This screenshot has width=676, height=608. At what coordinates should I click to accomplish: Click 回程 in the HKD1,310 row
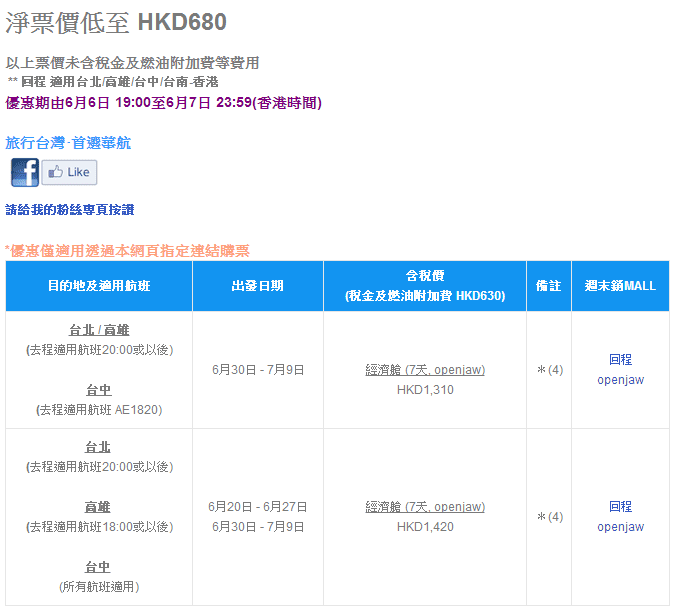point(620,360)
